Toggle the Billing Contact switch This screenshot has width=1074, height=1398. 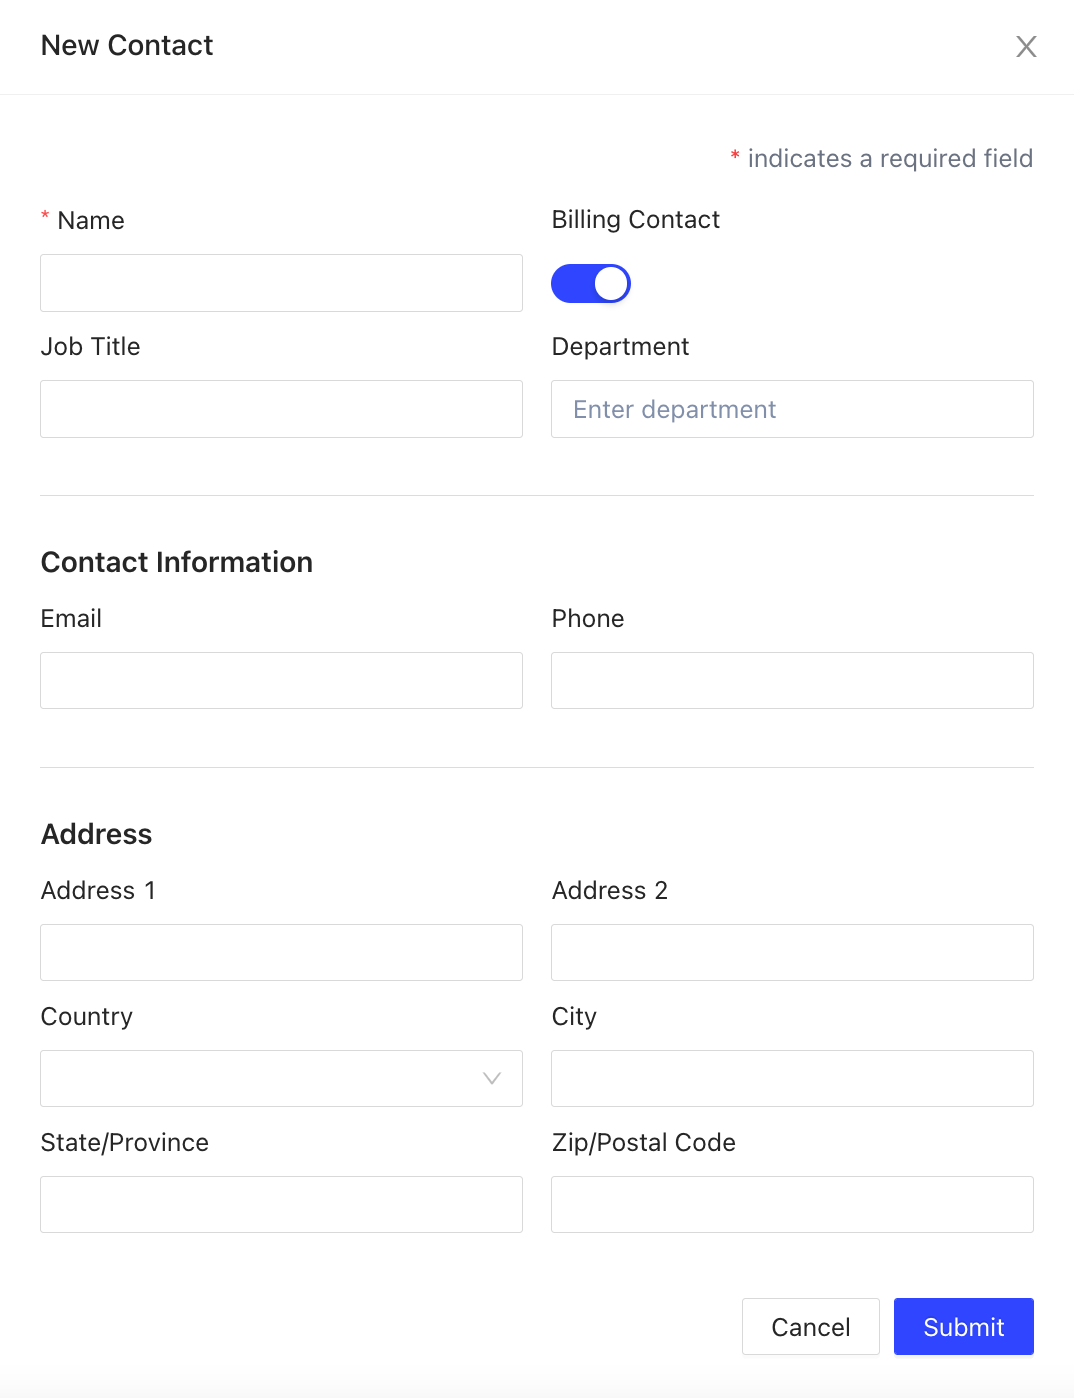pos(591,283)
